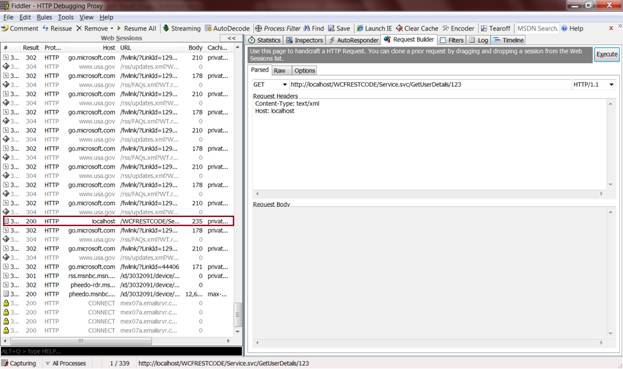623x369 pixels.
Task: Close the toolbar with the X
Action: (x=611, y=28)
